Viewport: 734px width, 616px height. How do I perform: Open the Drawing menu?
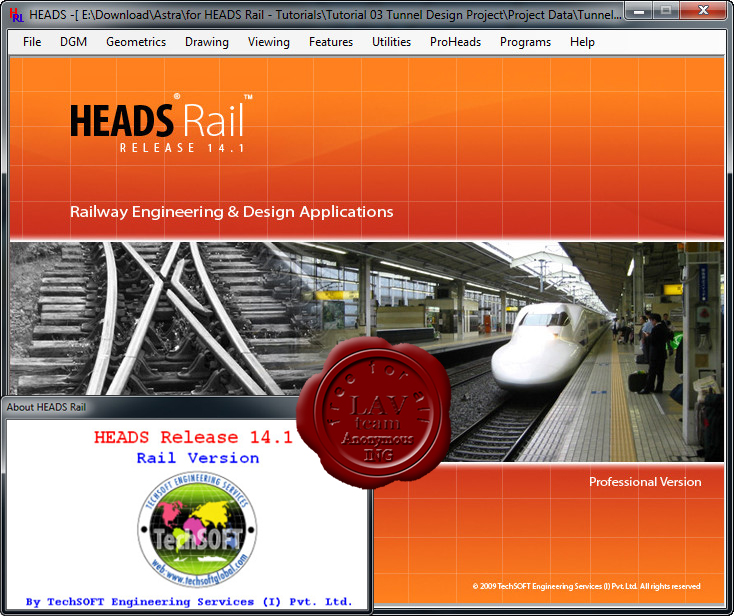click(x=206, y=42)
